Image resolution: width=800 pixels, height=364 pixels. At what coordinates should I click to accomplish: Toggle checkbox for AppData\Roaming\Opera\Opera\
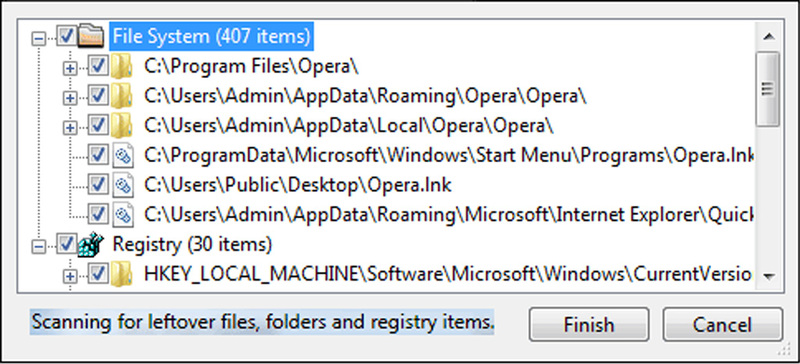[98, 95]
